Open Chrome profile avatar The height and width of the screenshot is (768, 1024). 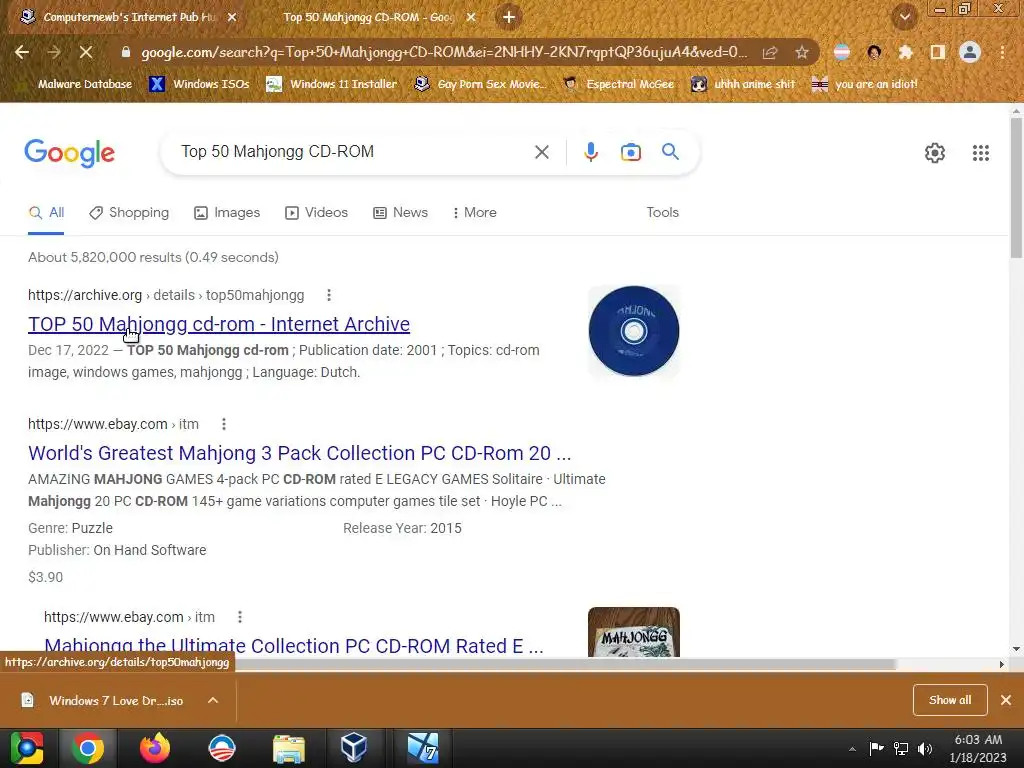(970, 52)
